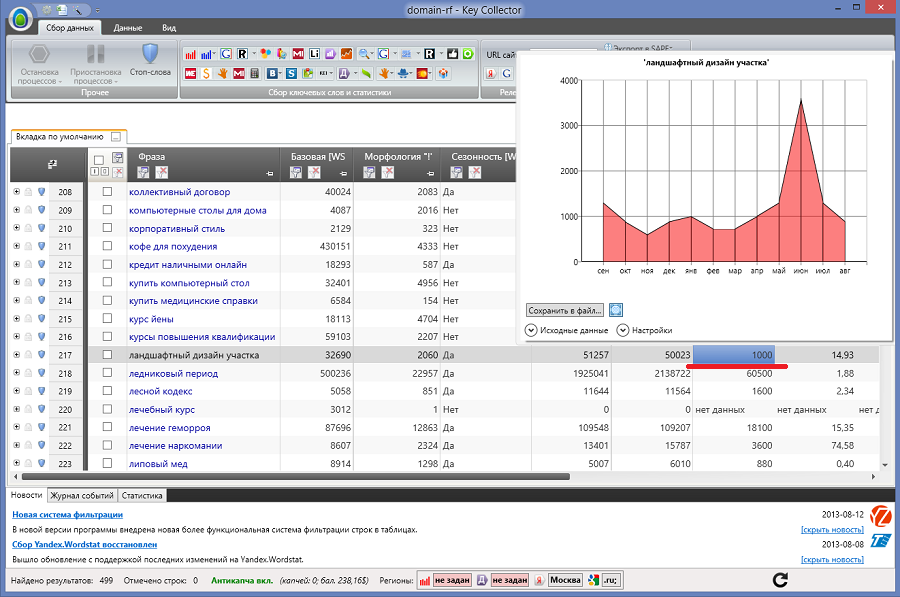Click the magnifier search icon in toolbar
The width and height of the screenshot is (900, 597).
coord(363,54)
